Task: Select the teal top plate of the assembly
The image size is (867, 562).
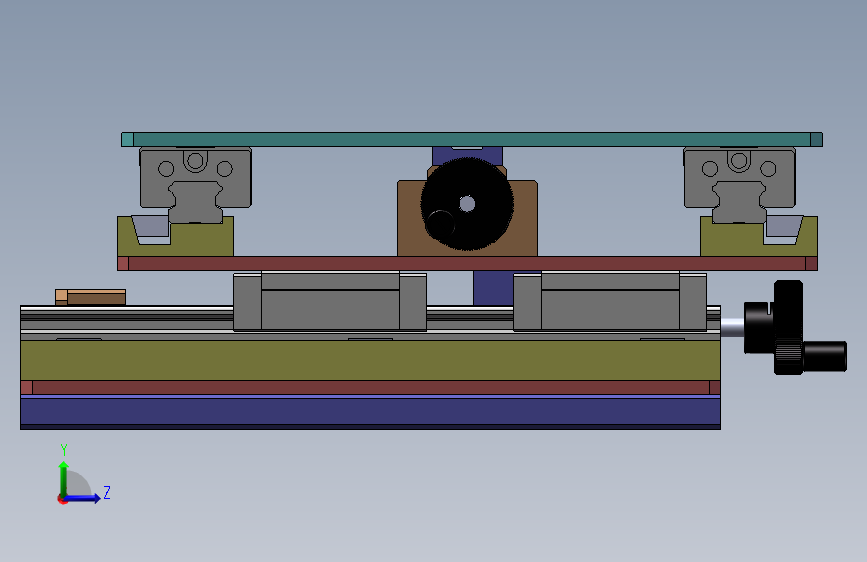Action: tap(472, 139)
